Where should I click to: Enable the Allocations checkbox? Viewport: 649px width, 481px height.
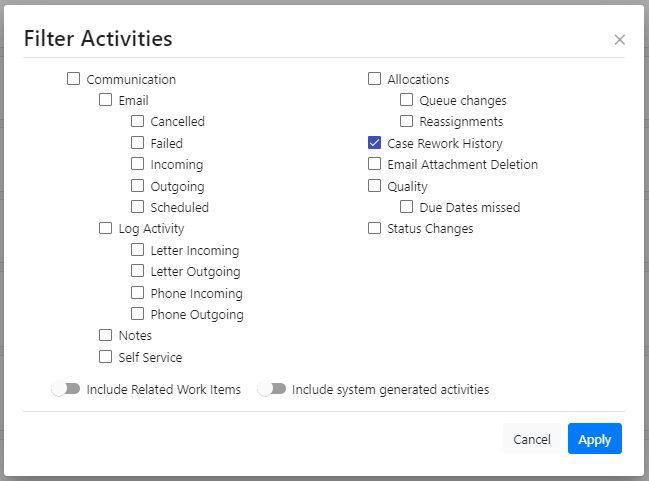[x=374, y=79]
